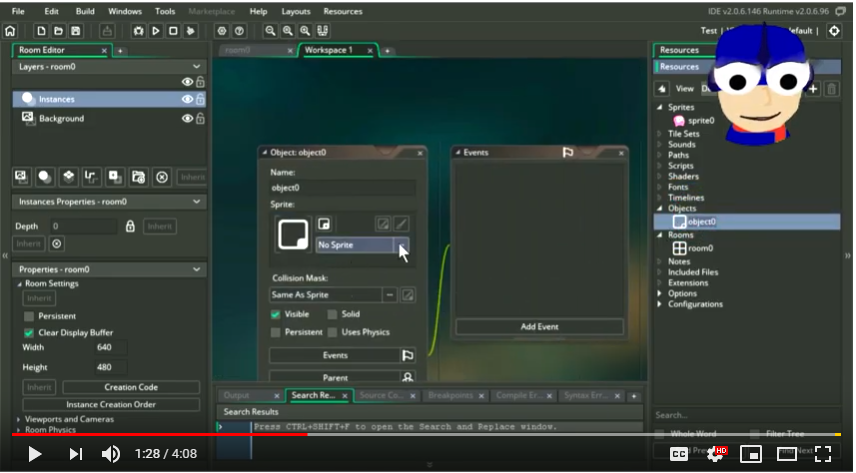Open the Layouts menu
Screen dimensions: 856x473
click(296, 11)
